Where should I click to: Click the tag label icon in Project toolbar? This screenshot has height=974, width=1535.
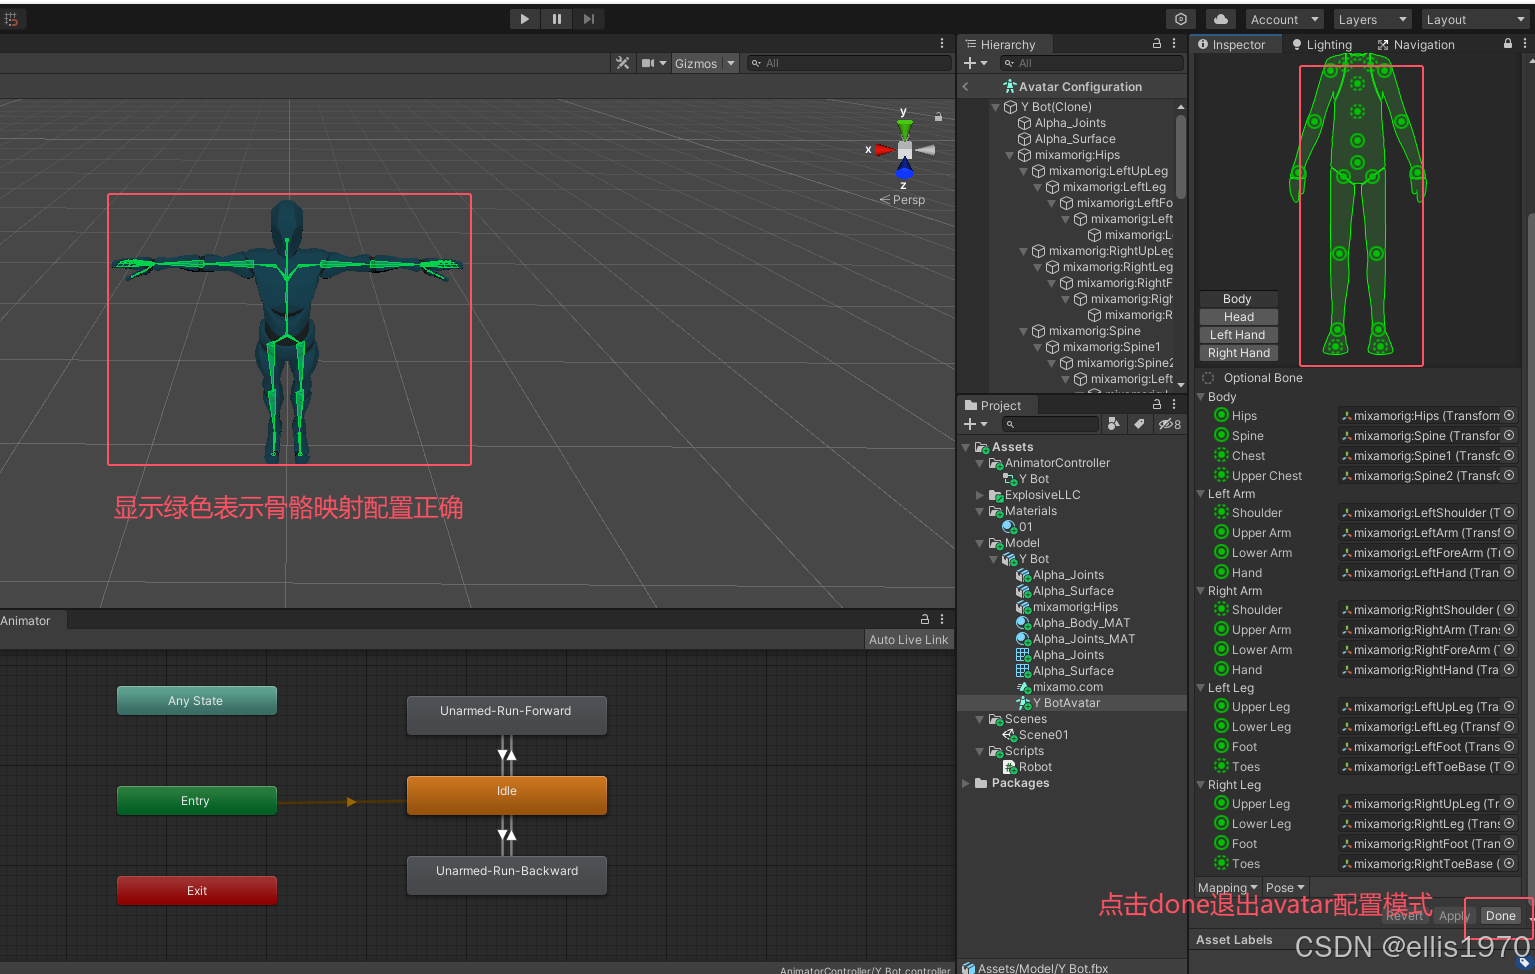pyautogui.click(x=1139, y=424)
